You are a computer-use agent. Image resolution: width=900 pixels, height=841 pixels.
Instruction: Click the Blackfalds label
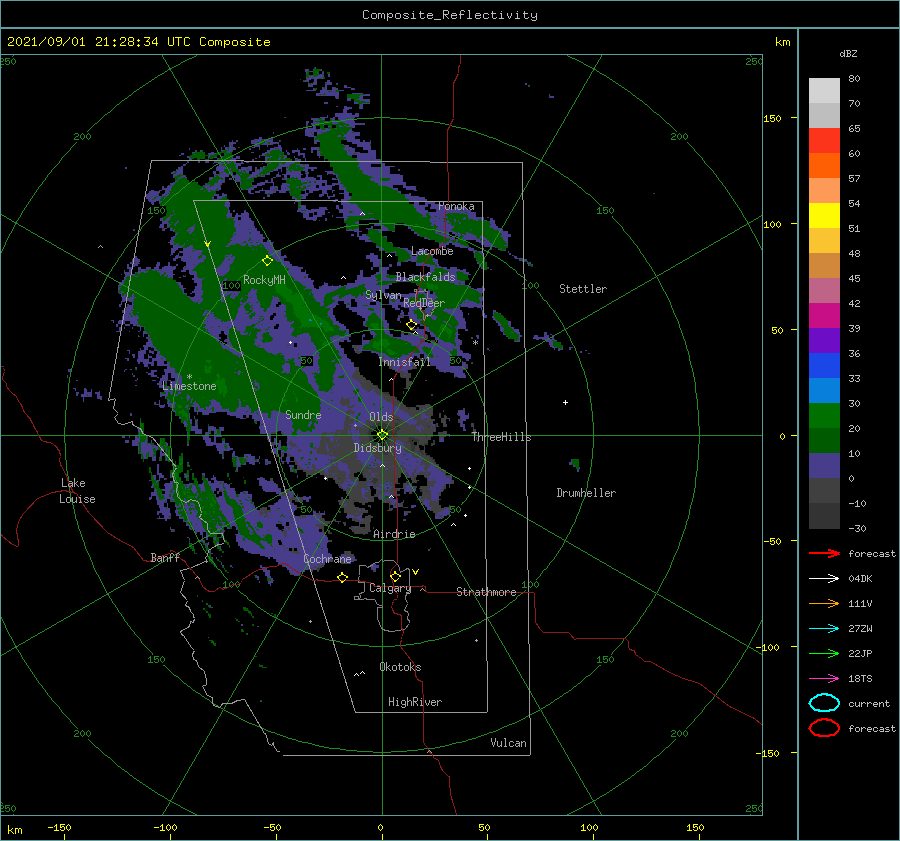(425, 277)
